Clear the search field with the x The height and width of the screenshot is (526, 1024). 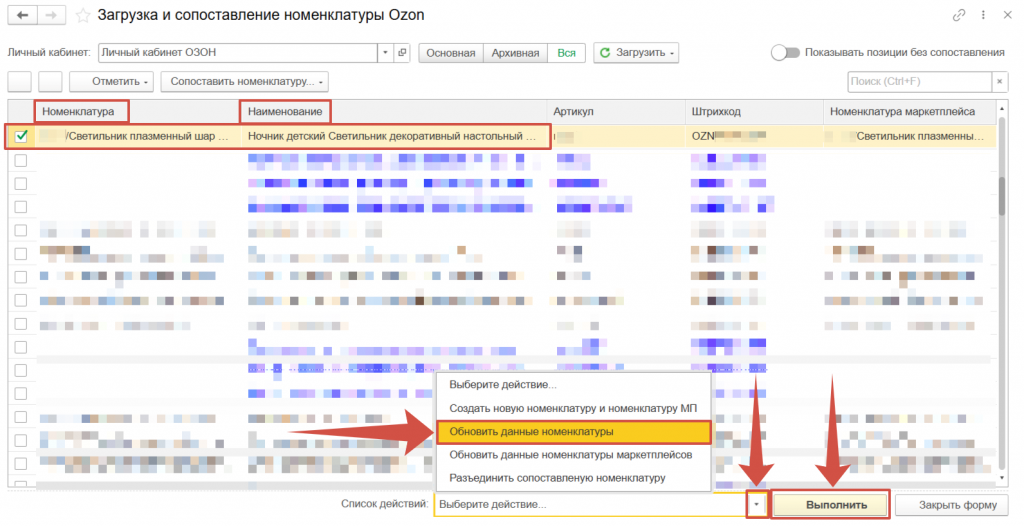click(999, 82)
